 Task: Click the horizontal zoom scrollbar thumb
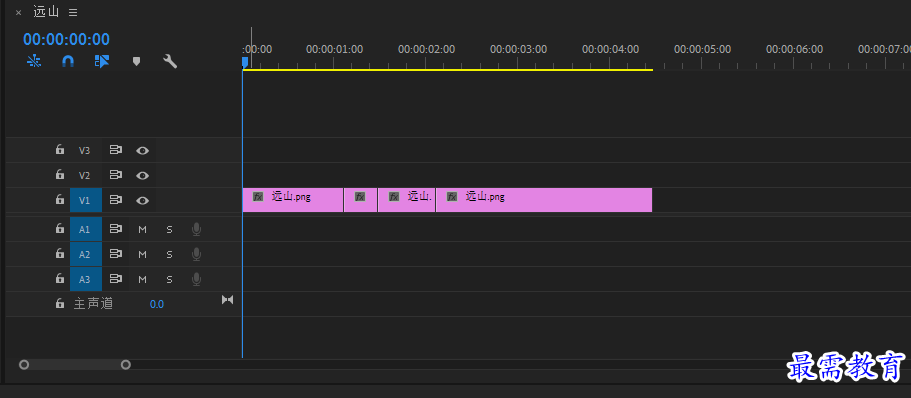tap(74, 365)
